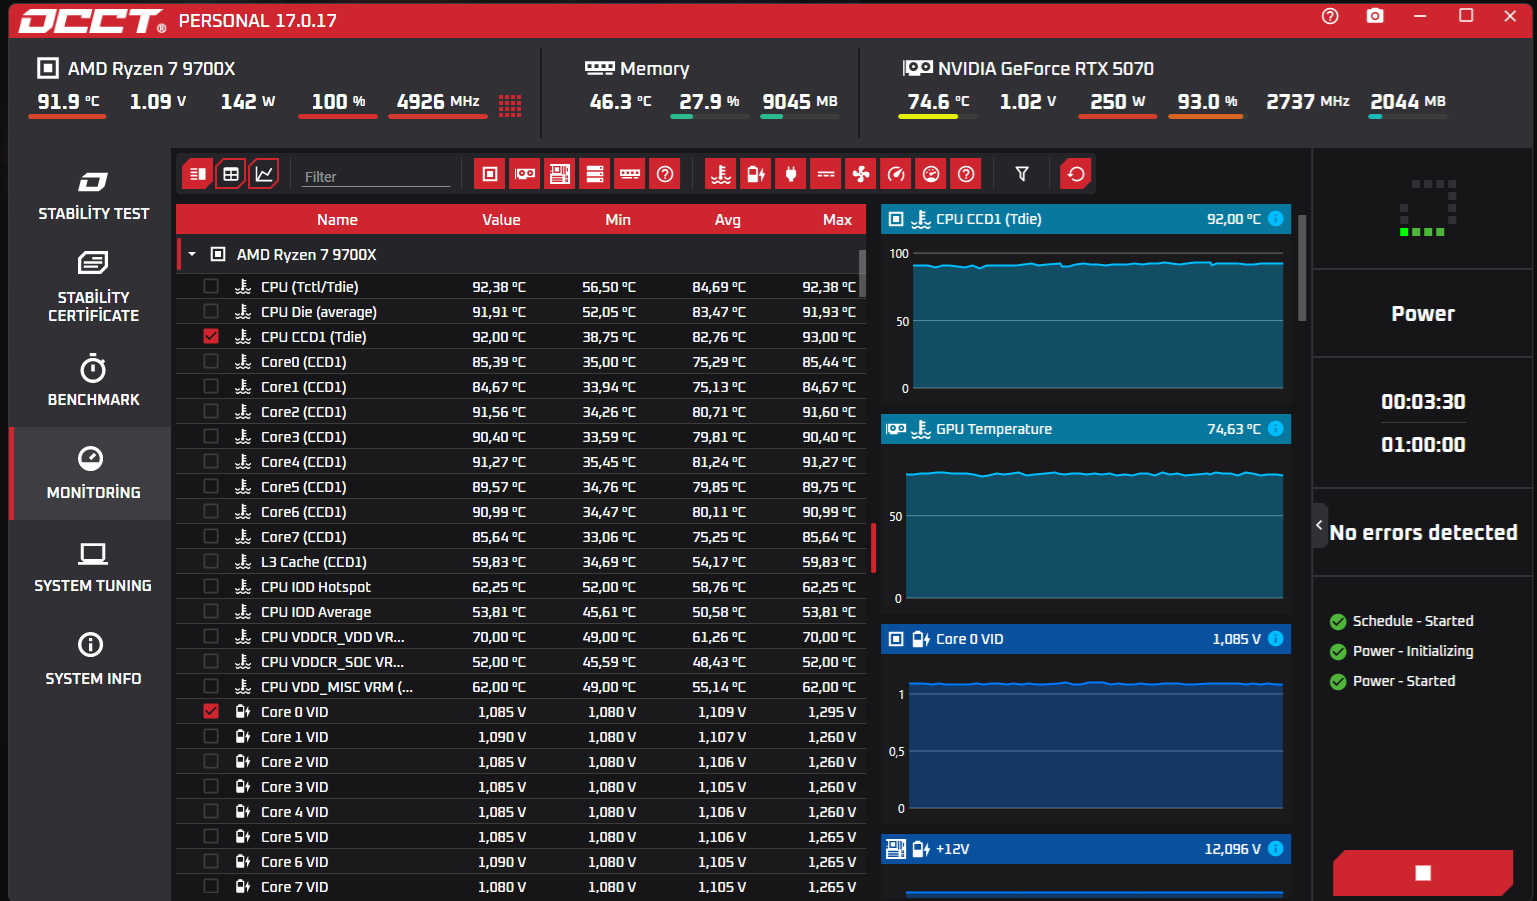This screenshot has width=1537, height=901.
Task: Click the 'Schedule - Started' log entry
Action: point(1412,621)
